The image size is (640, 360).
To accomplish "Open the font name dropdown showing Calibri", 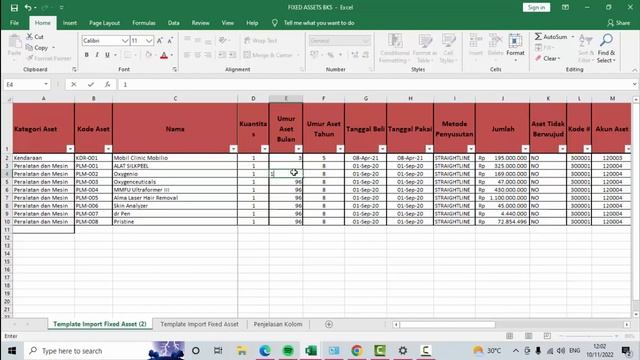I will (x=125, y=40).
